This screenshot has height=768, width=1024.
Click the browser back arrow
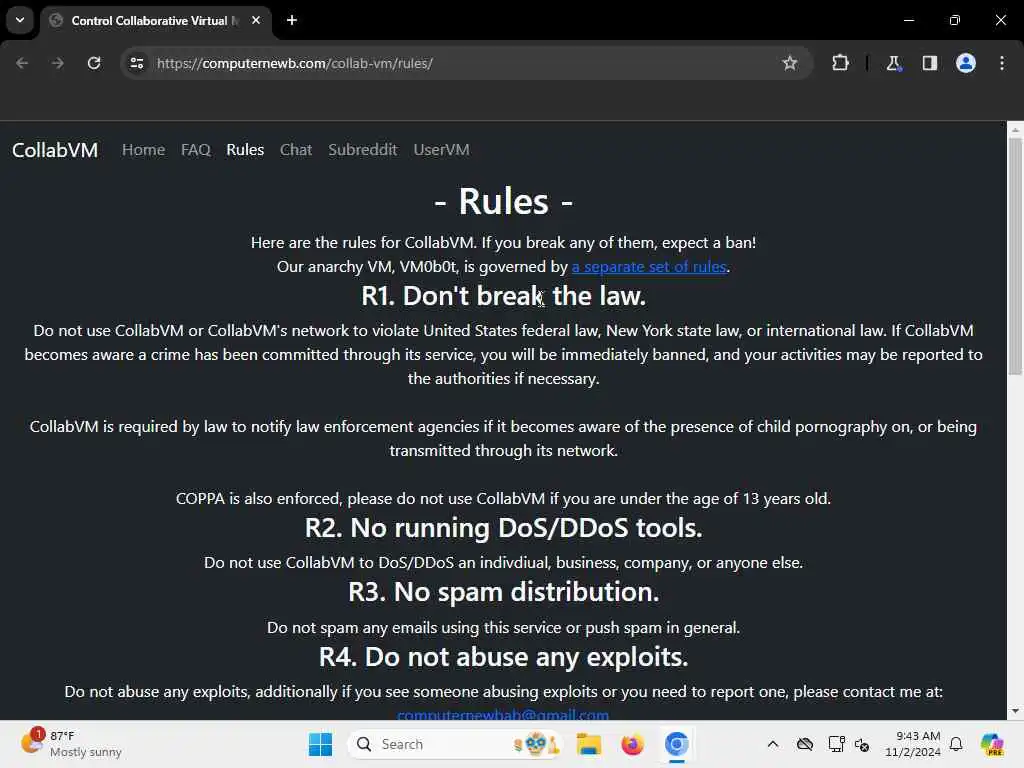(x=22, y=63)
